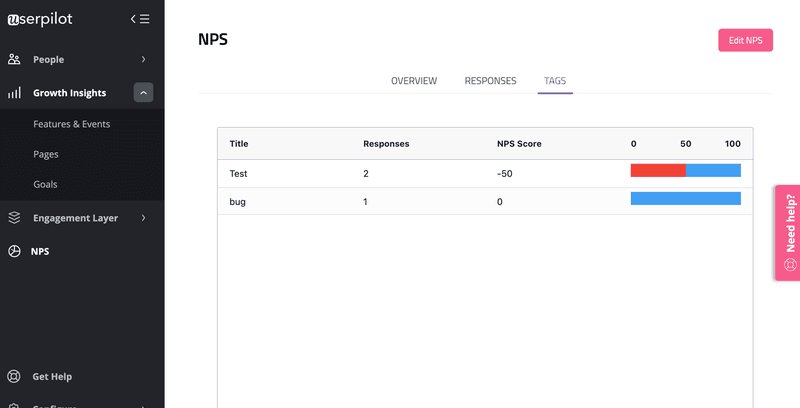Open Engagement Layer menu item

pos(76,218)
